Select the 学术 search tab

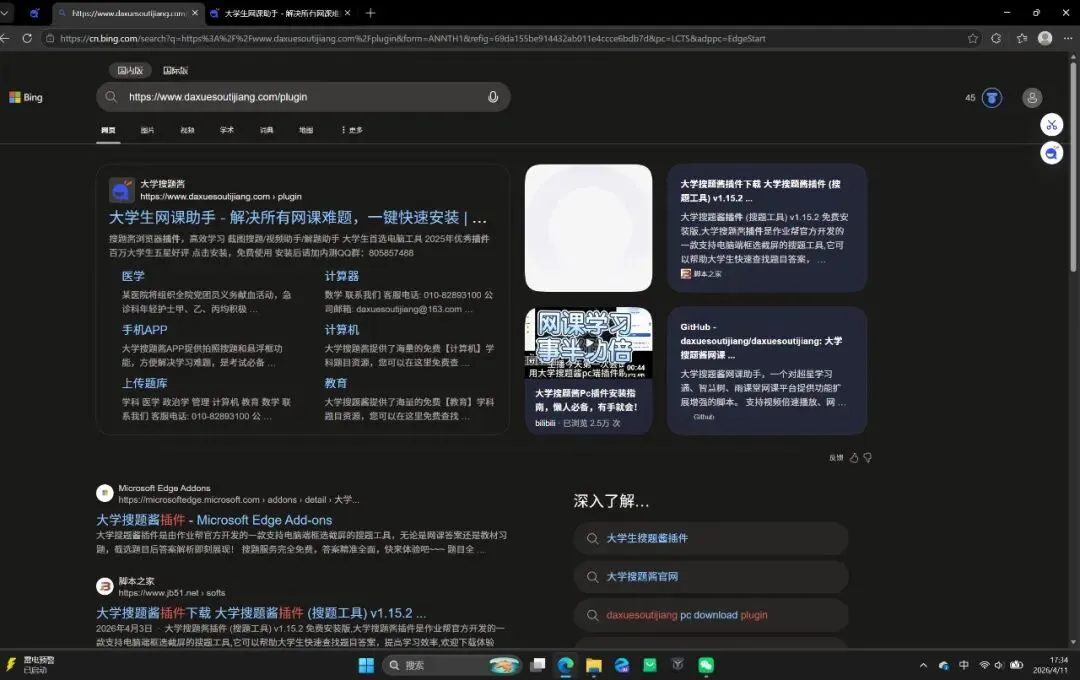pyautogui.click(x=227, y=130)
